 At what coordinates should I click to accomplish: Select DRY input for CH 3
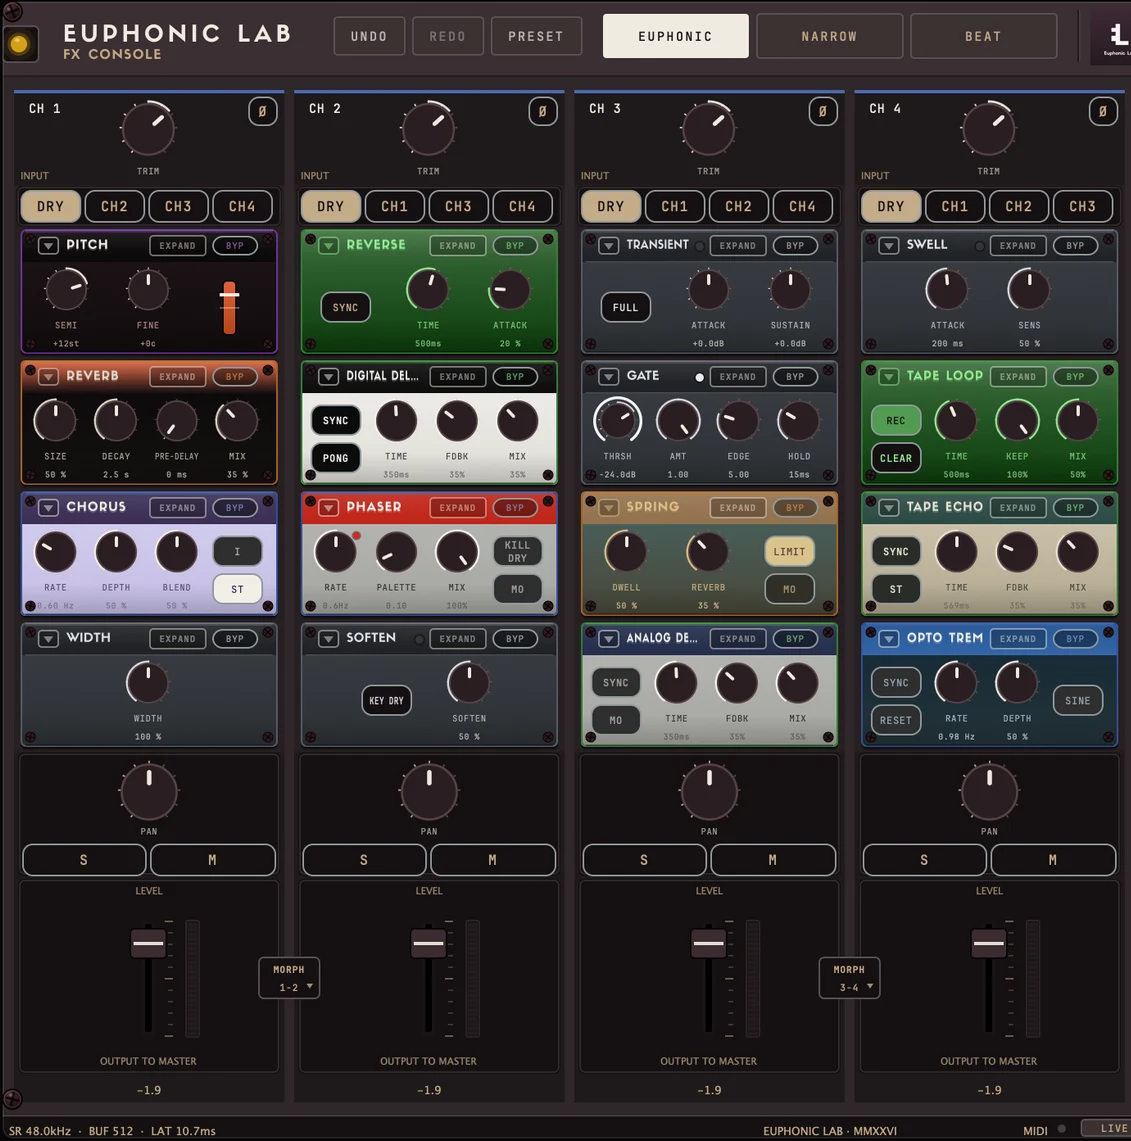(x=611, y=207)
